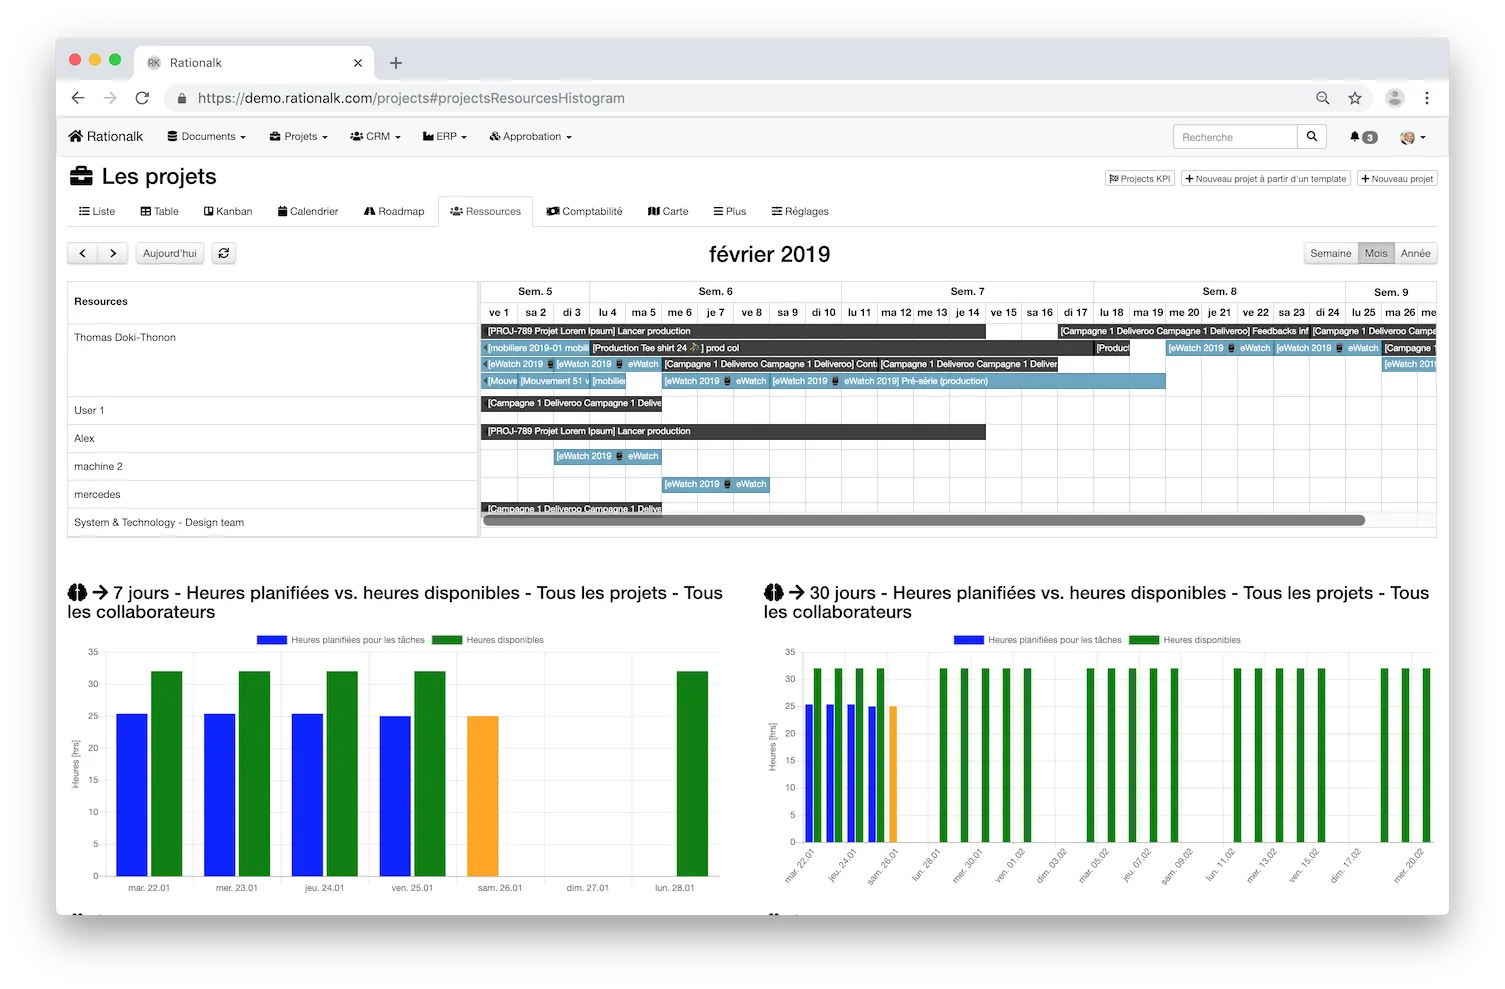Switch to the Kanban tab

[228, 211]
